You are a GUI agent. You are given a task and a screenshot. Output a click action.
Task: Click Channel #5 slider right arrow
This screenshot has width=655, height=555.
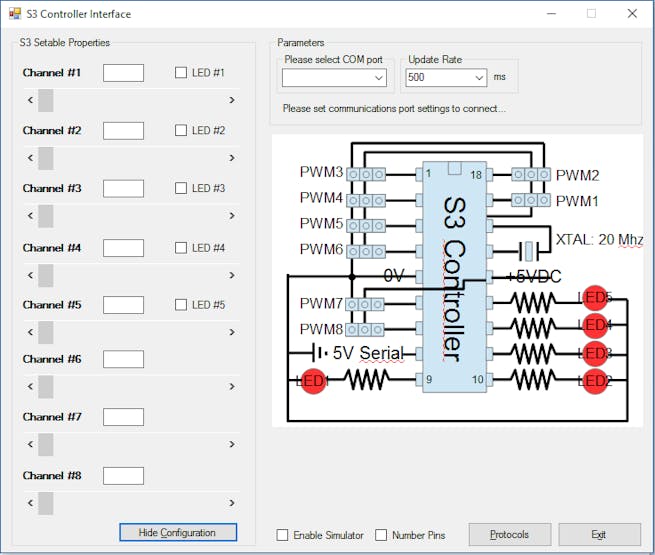click(232, 332)
